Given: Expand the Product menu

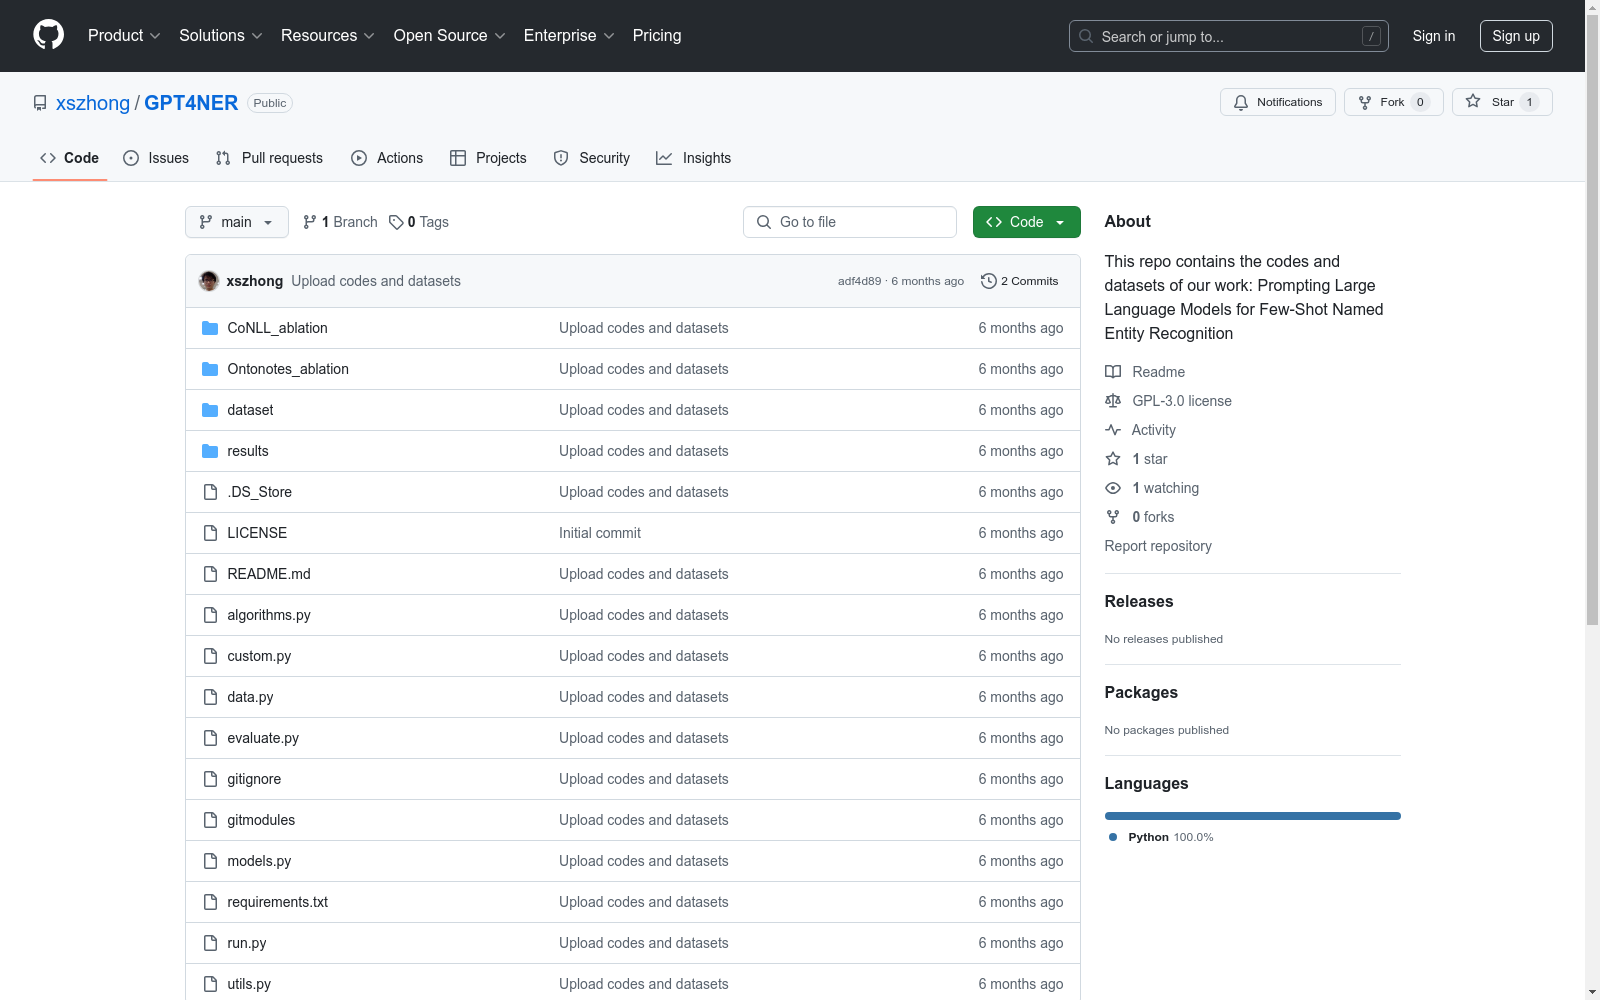Looking at the screenshot, I should pyautogui.click(x=124, y=35).
